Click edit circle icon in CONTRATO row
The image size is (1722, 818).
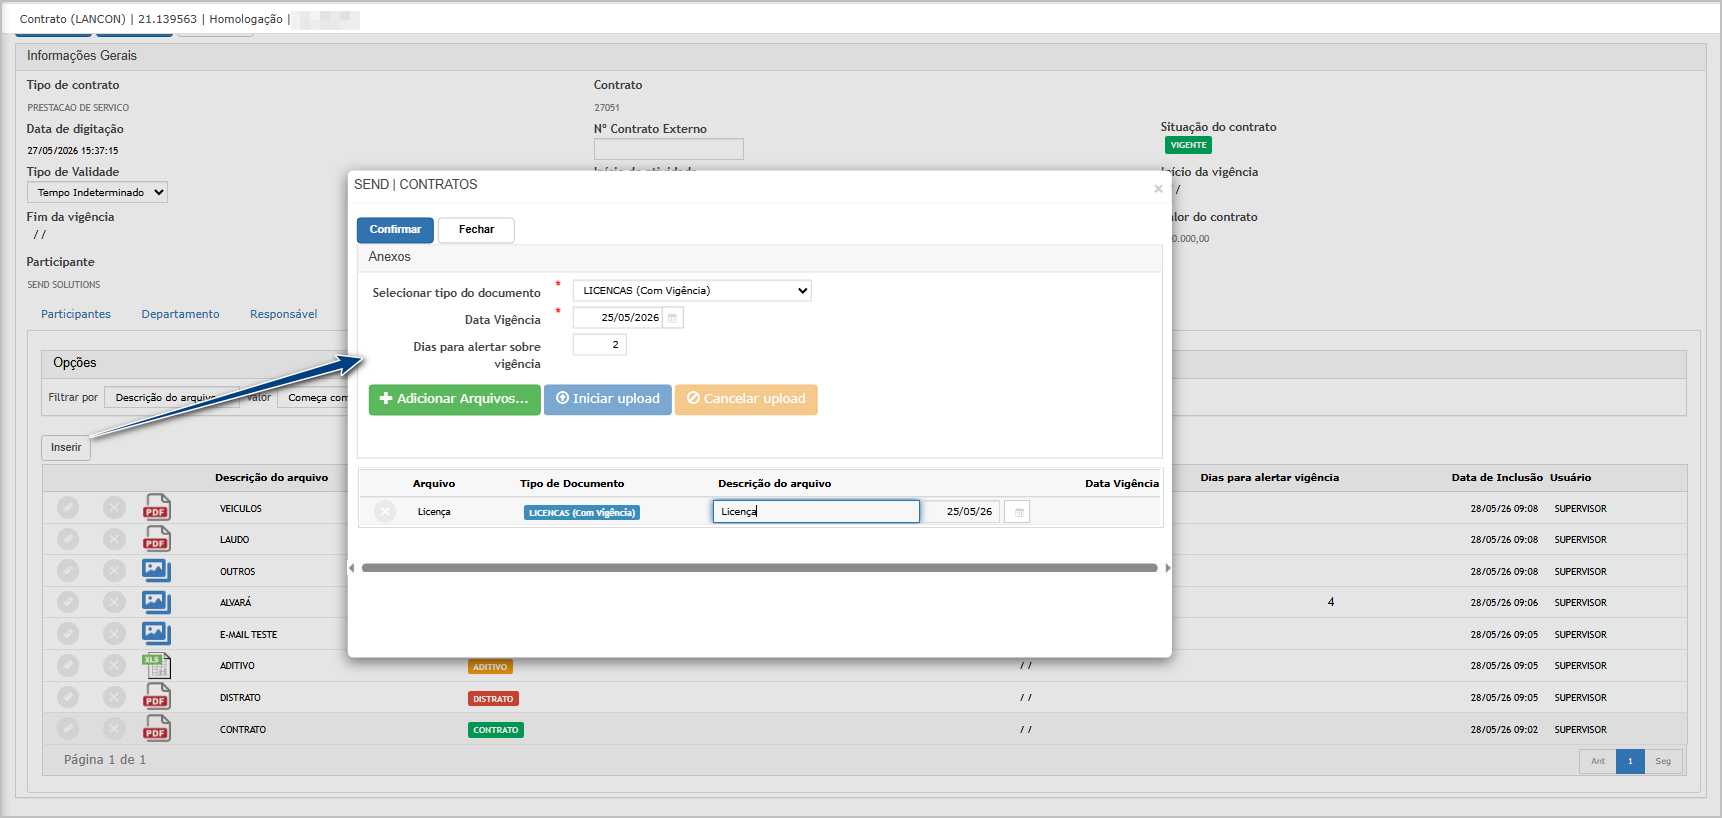click(68, 729)
